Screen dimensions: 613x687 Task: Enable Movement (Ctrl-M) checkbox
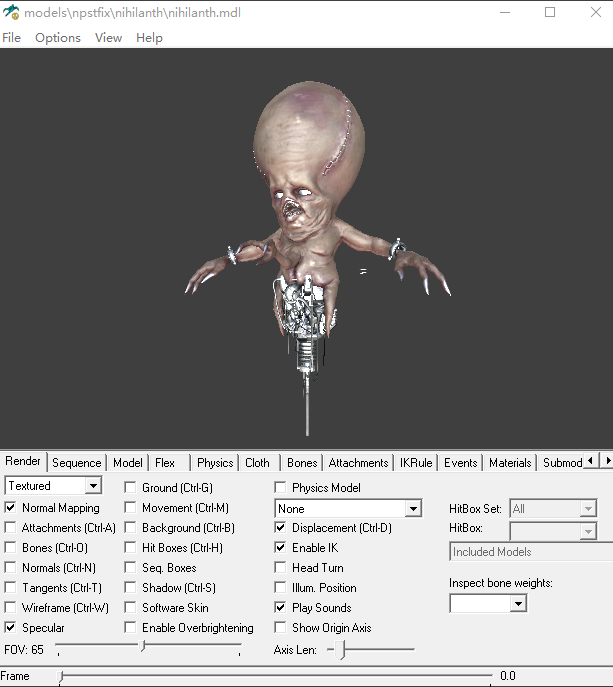(130, 507)
